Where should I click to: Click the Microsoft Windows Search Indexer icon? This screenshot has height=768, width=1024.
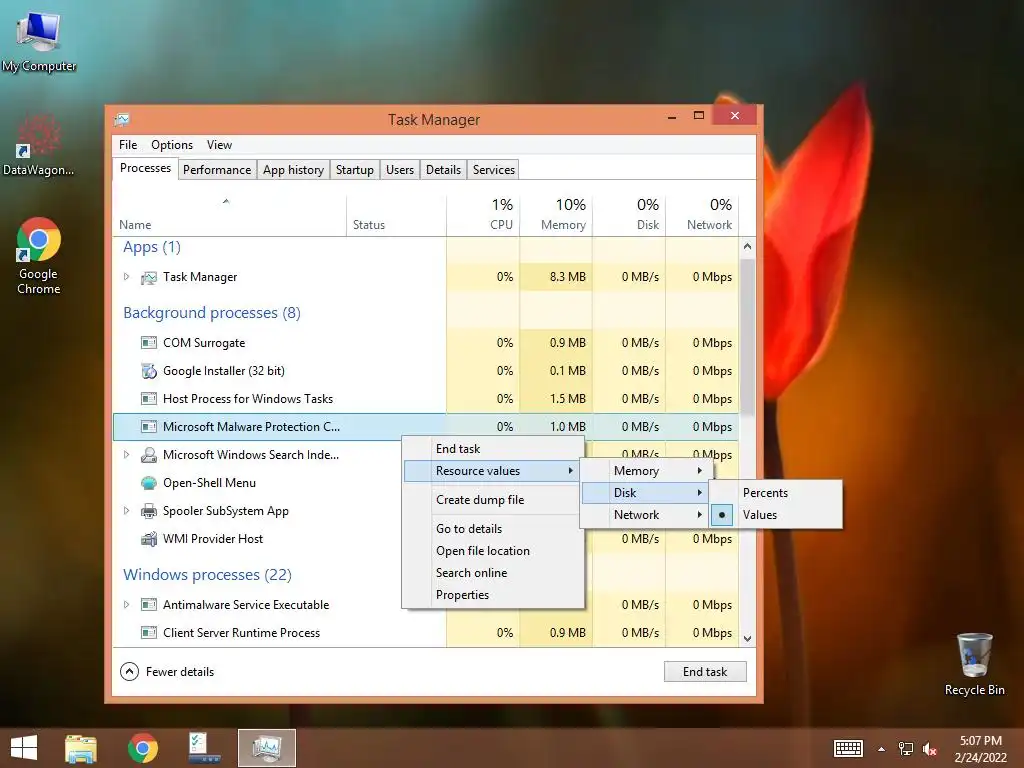coord(149,455)
